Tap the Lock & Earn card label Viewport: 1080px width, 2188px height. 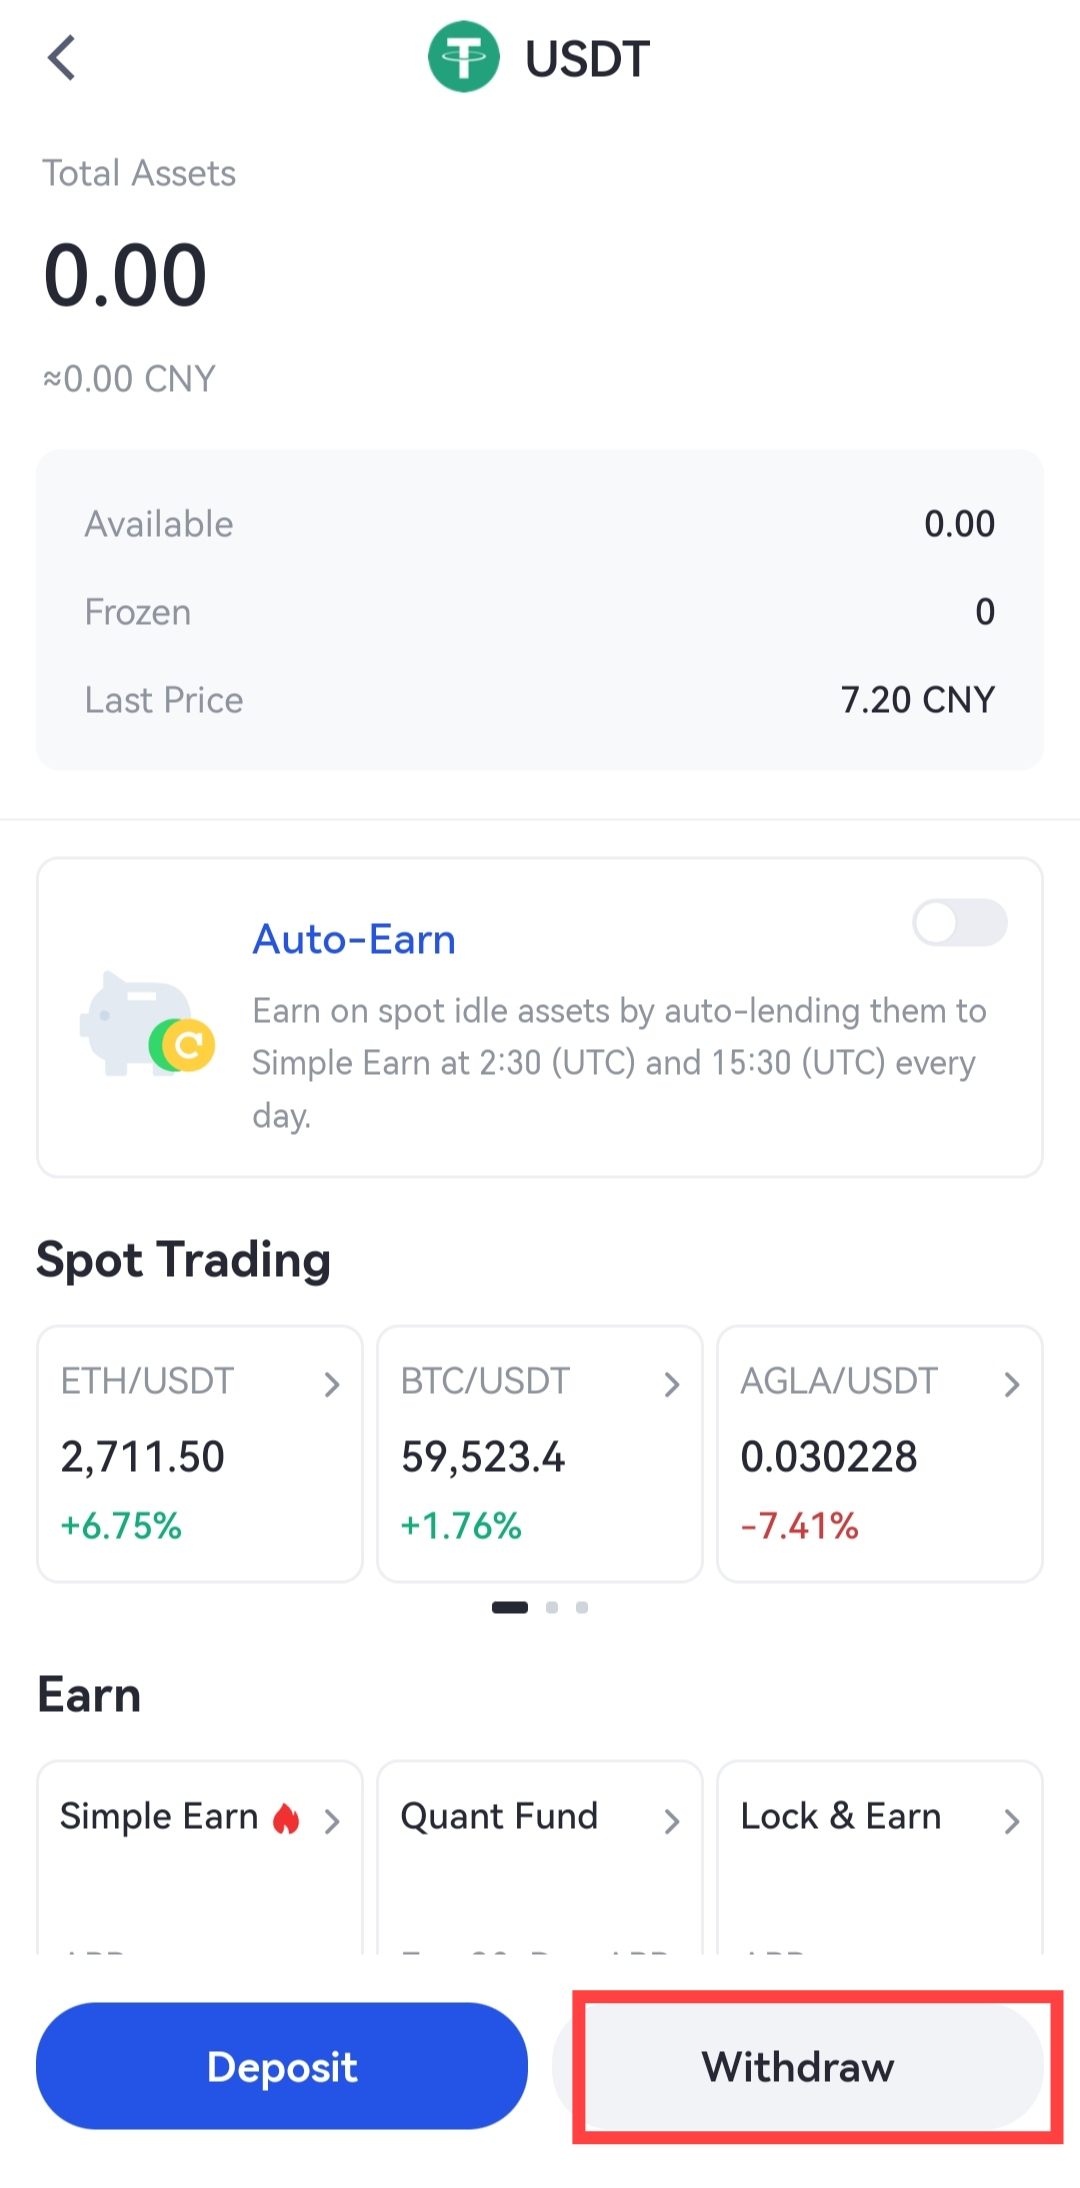coord(840,1816)
